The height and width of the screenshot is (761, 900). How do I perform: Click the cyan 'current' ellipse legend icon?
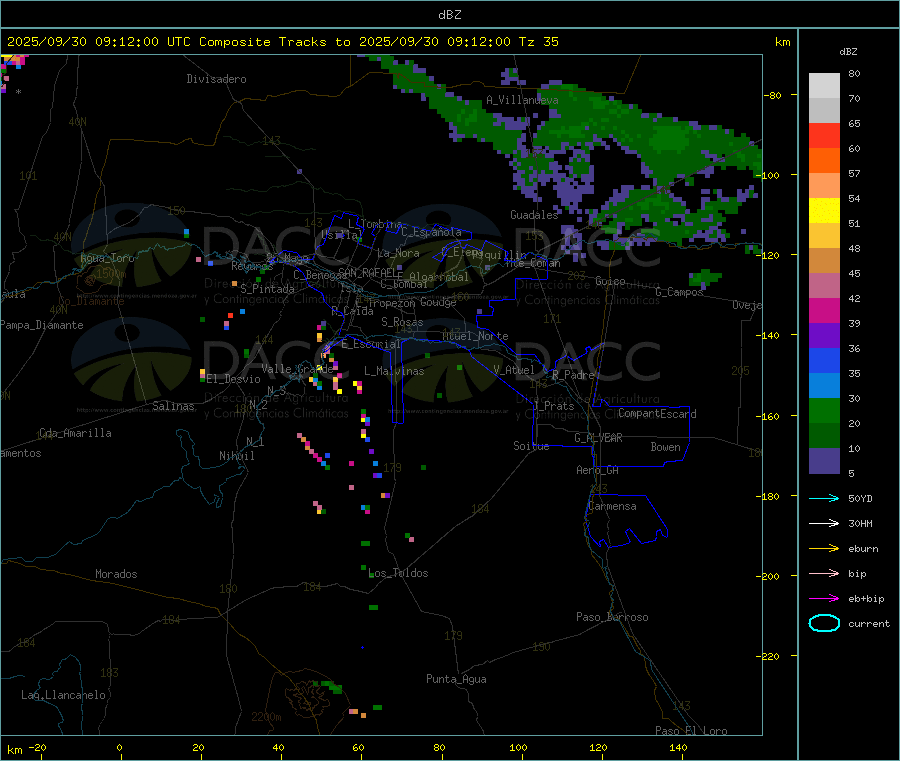click(x=824, y=623)
